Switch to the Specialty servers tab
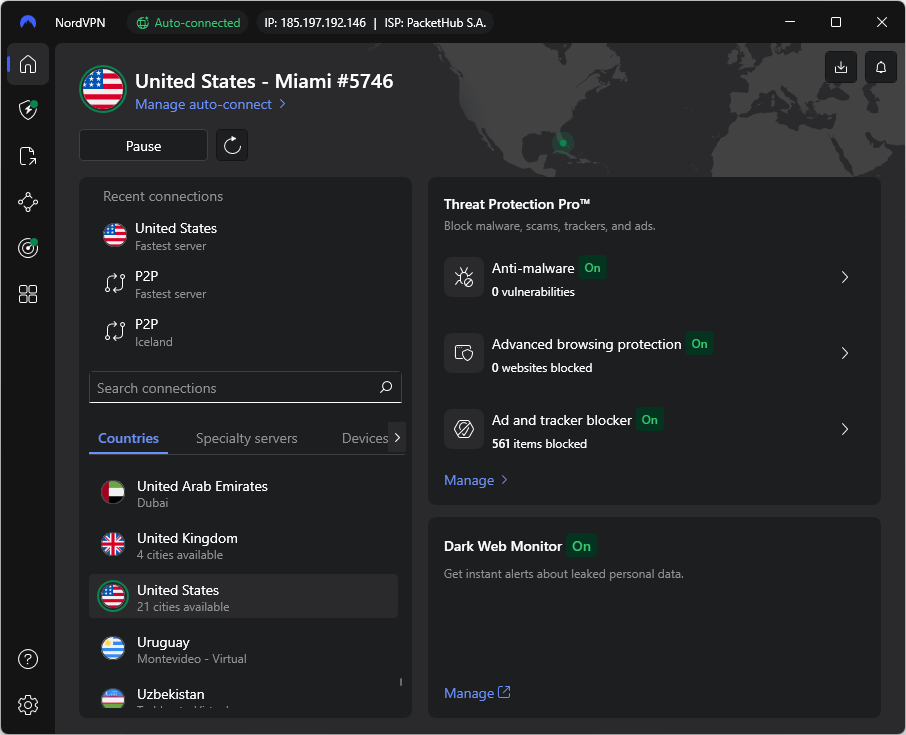Viewport: 906px width, 735px height. (x=246, y=438)
